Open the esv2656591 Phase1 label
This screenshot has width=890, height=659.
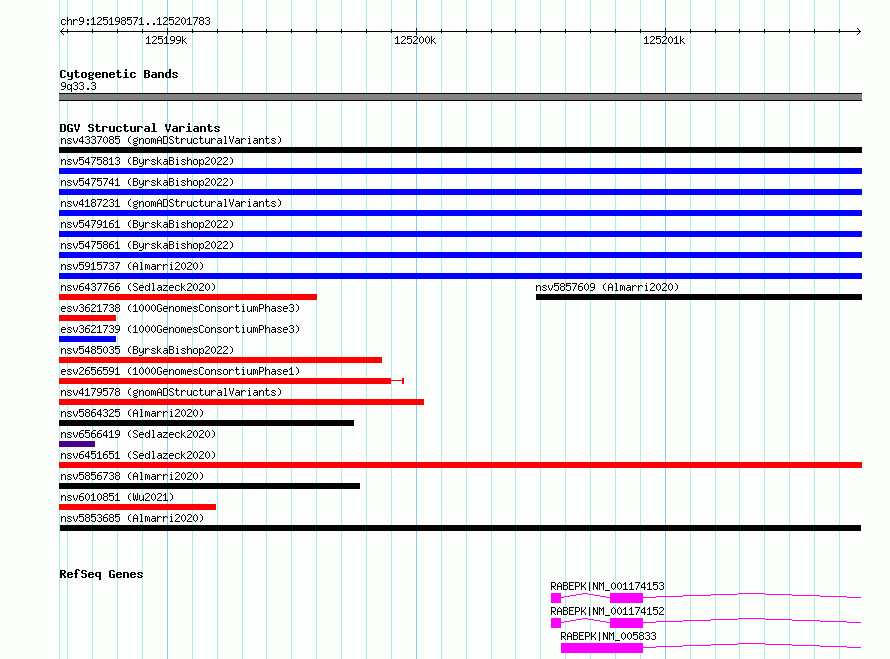(180, 371)
